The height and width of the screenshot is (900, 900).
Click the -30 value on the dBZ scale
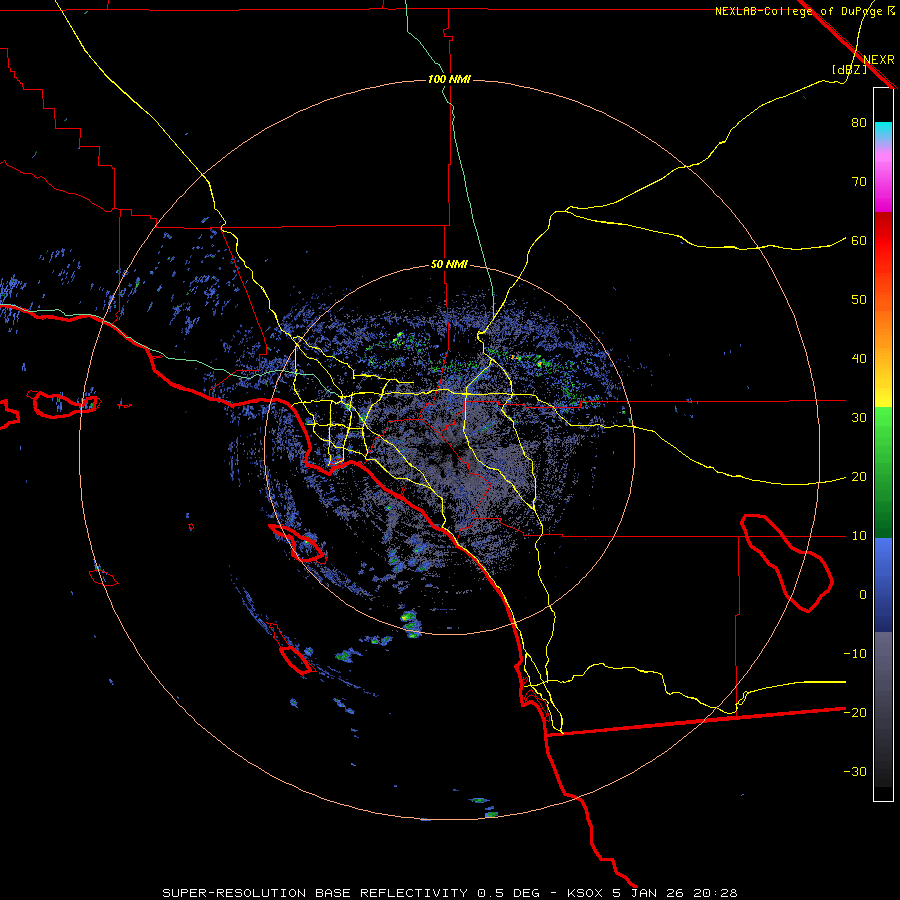click(x=855, y=771)
